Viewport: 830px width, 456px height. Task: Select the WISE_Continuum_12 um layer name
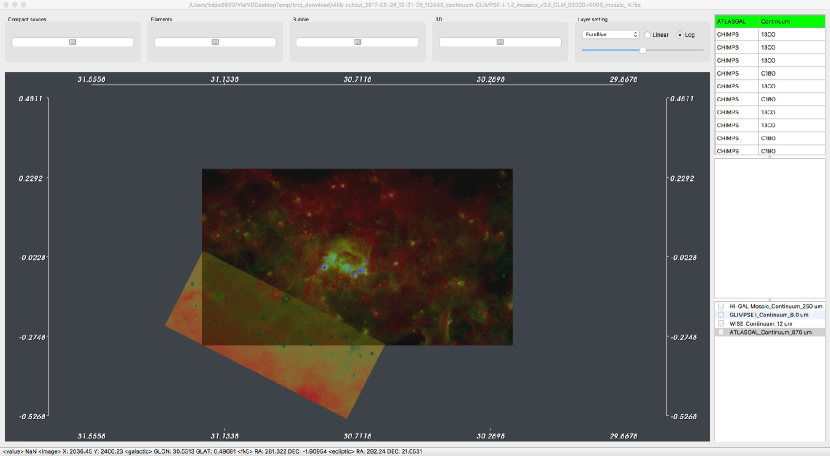[x=761, y=324]
